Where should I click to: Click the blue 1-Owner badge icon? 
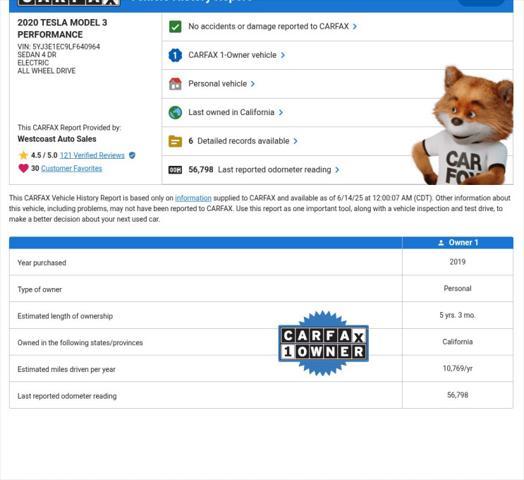[175, 55]
